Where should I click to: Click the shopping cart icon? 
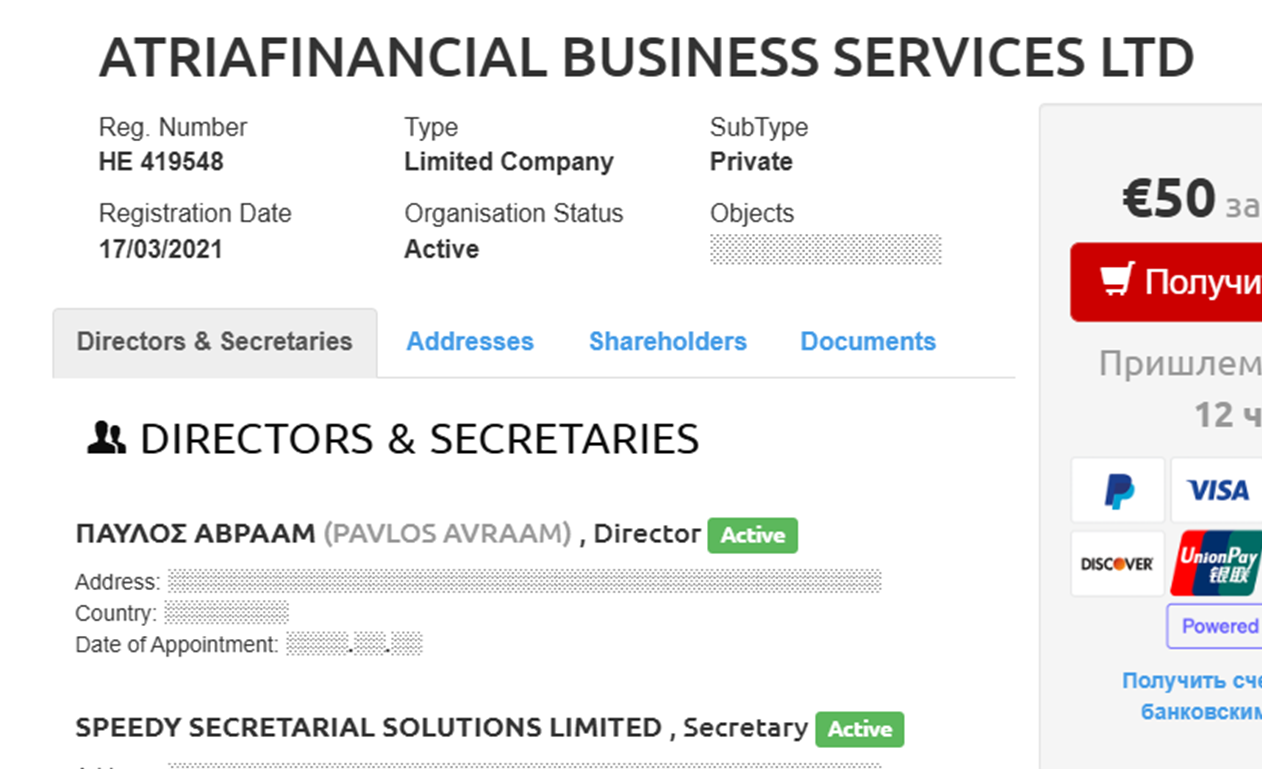pos(1116,281)
